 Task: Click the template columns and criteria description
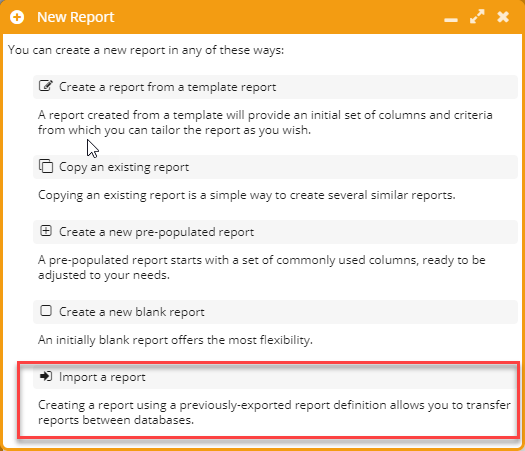tap(265, 123)
